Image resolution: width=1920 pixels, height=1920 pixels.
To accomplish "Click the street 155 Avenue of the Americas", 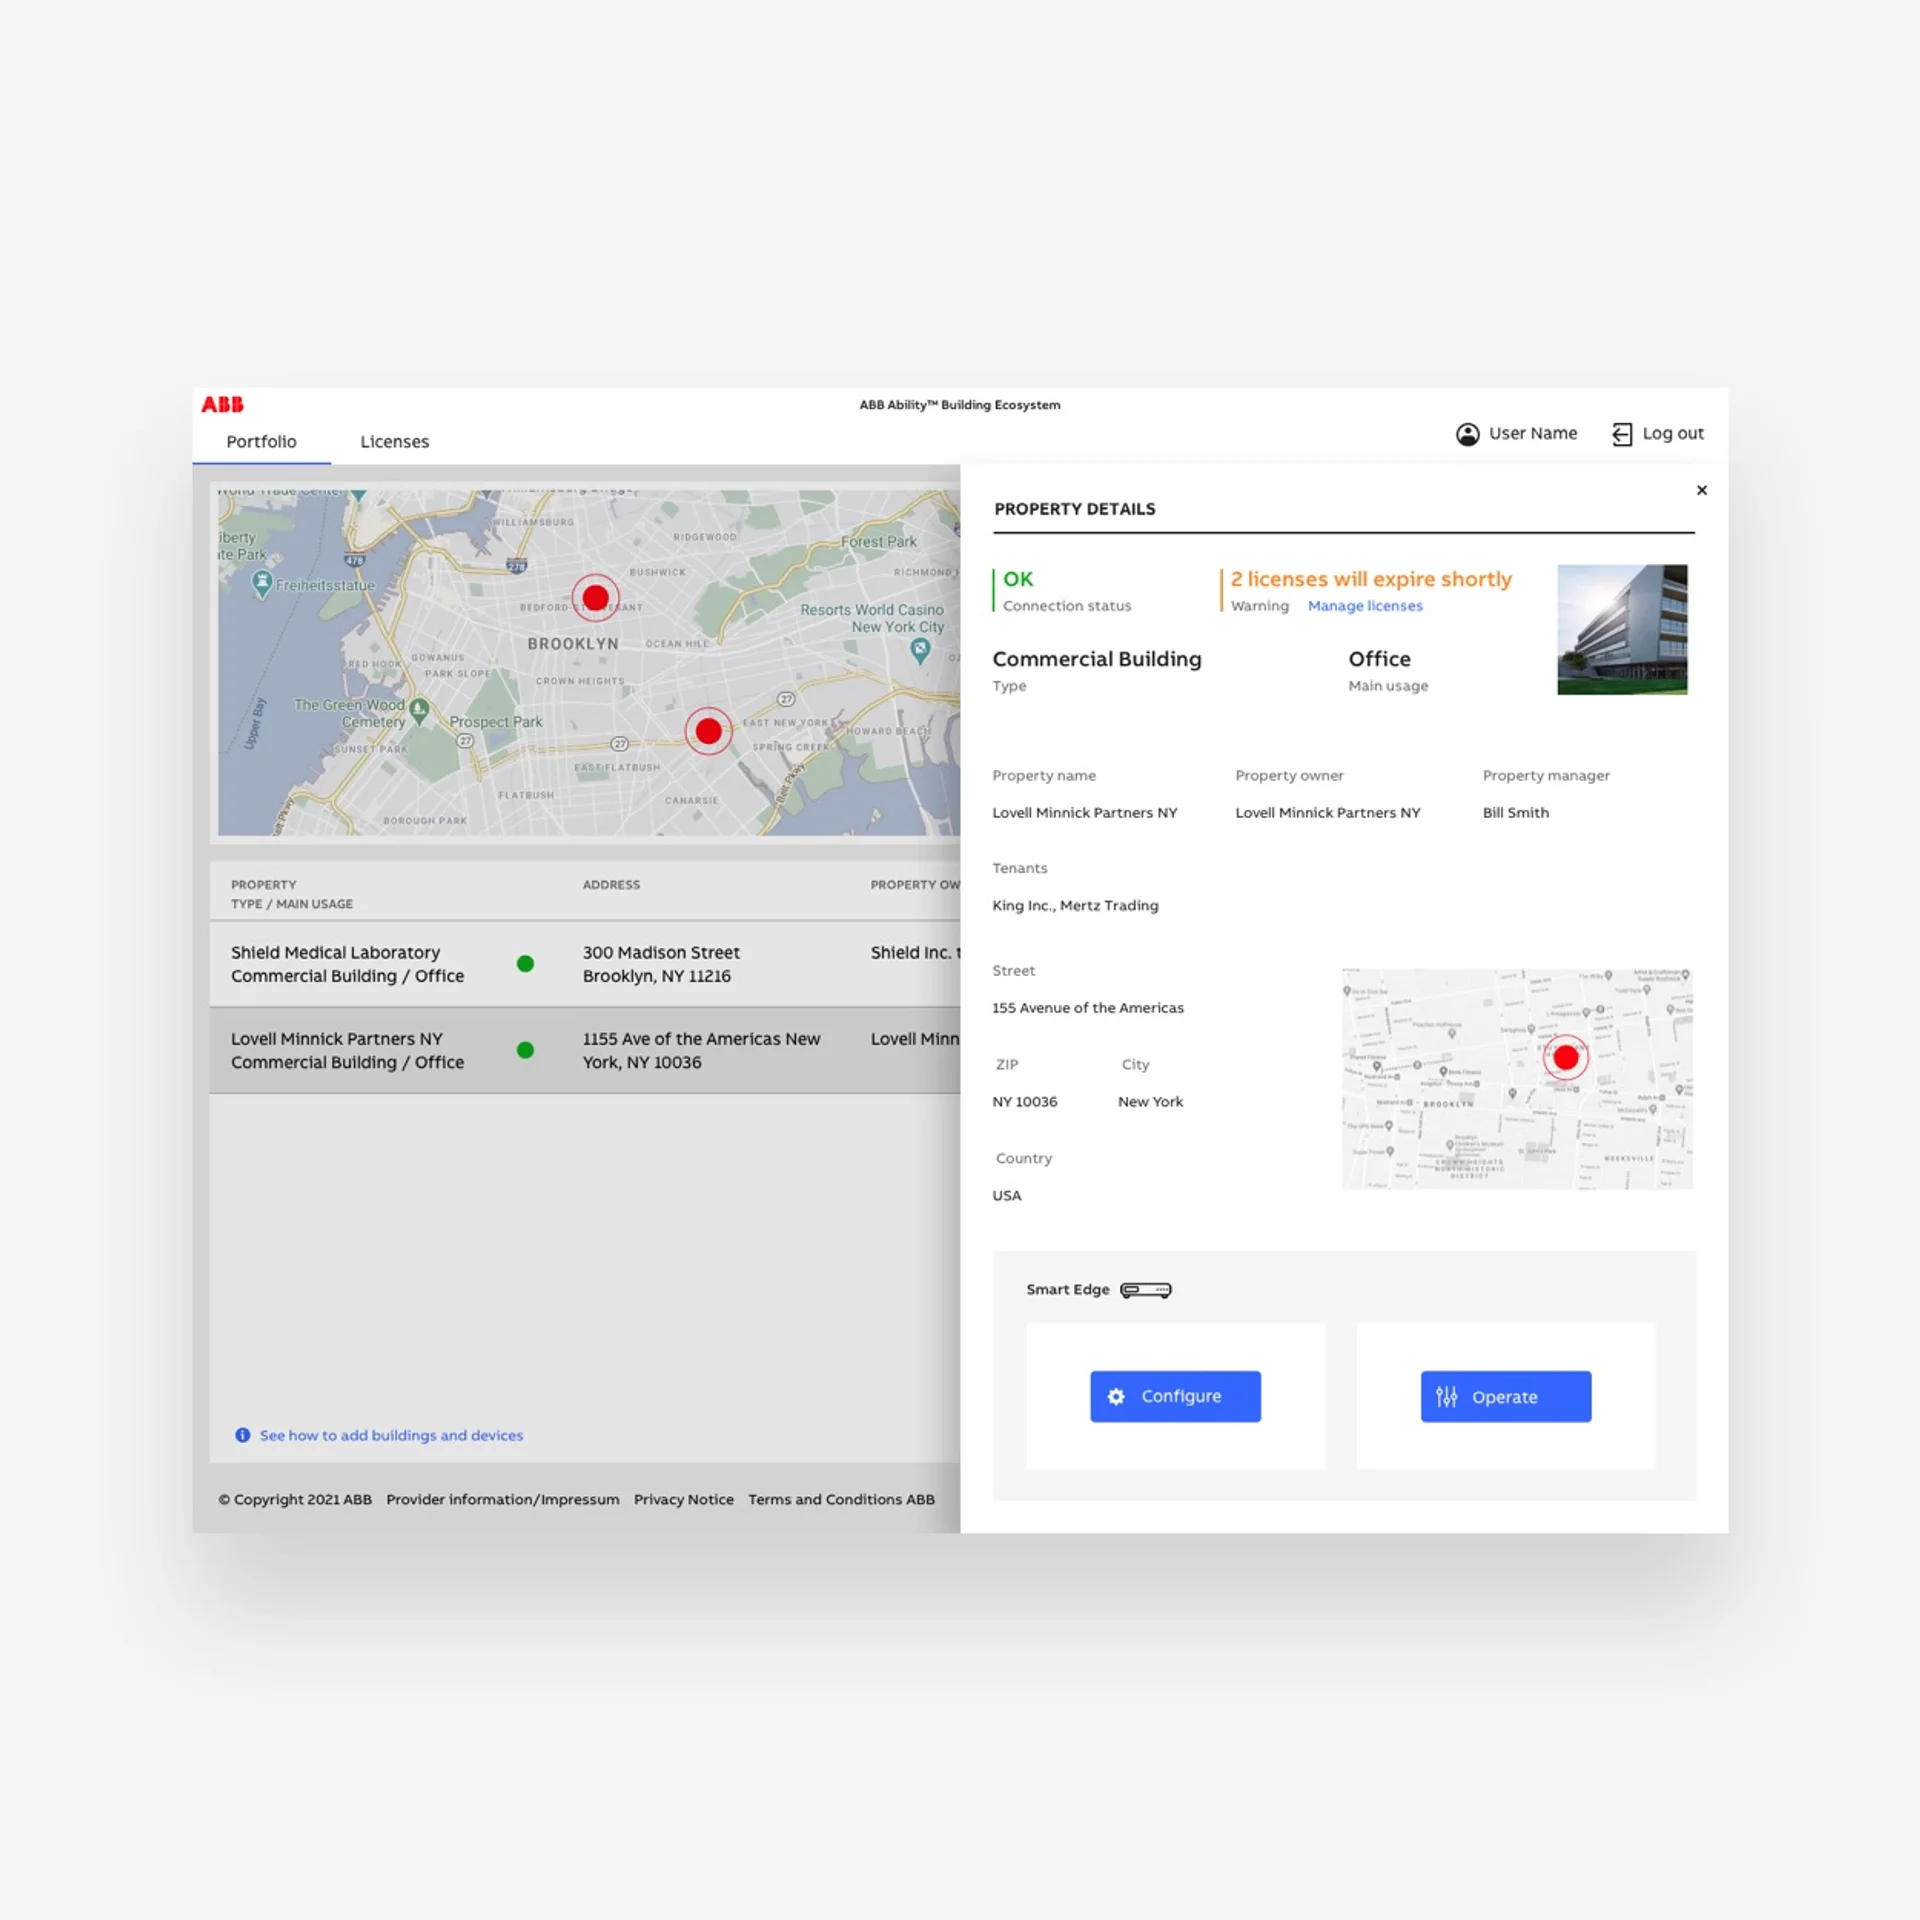I will [1088, 1008].
